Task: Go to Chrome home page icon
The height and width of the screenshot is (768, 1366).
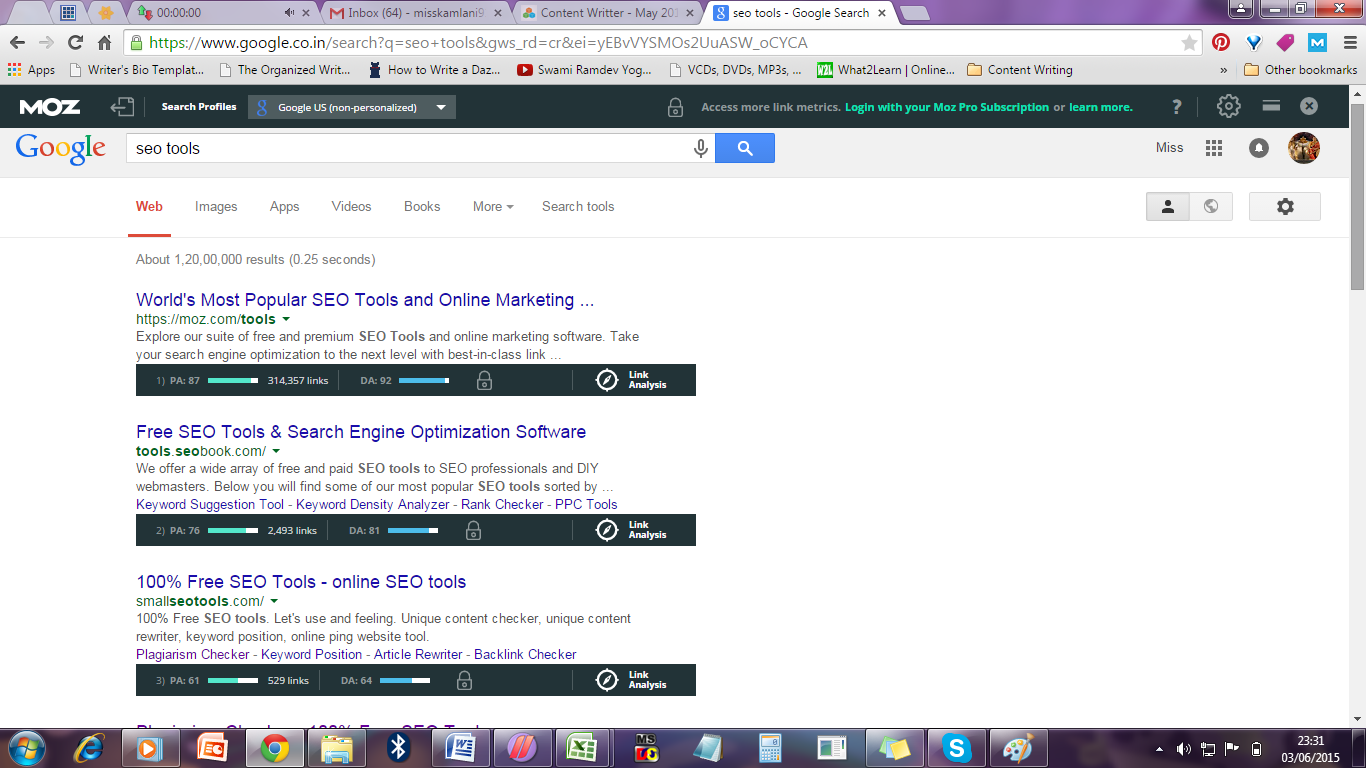Action: pos(104,43)
